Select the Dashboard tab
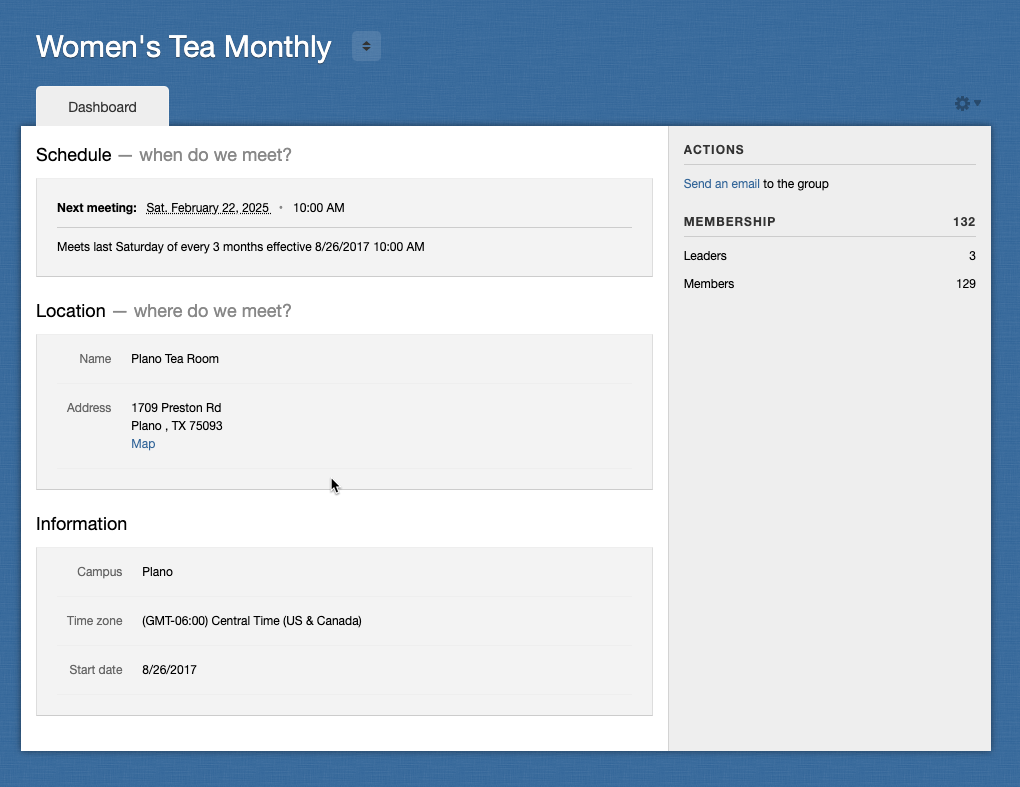The height and width of the screenshot is (787, 1020). click(x=102, y=107)
